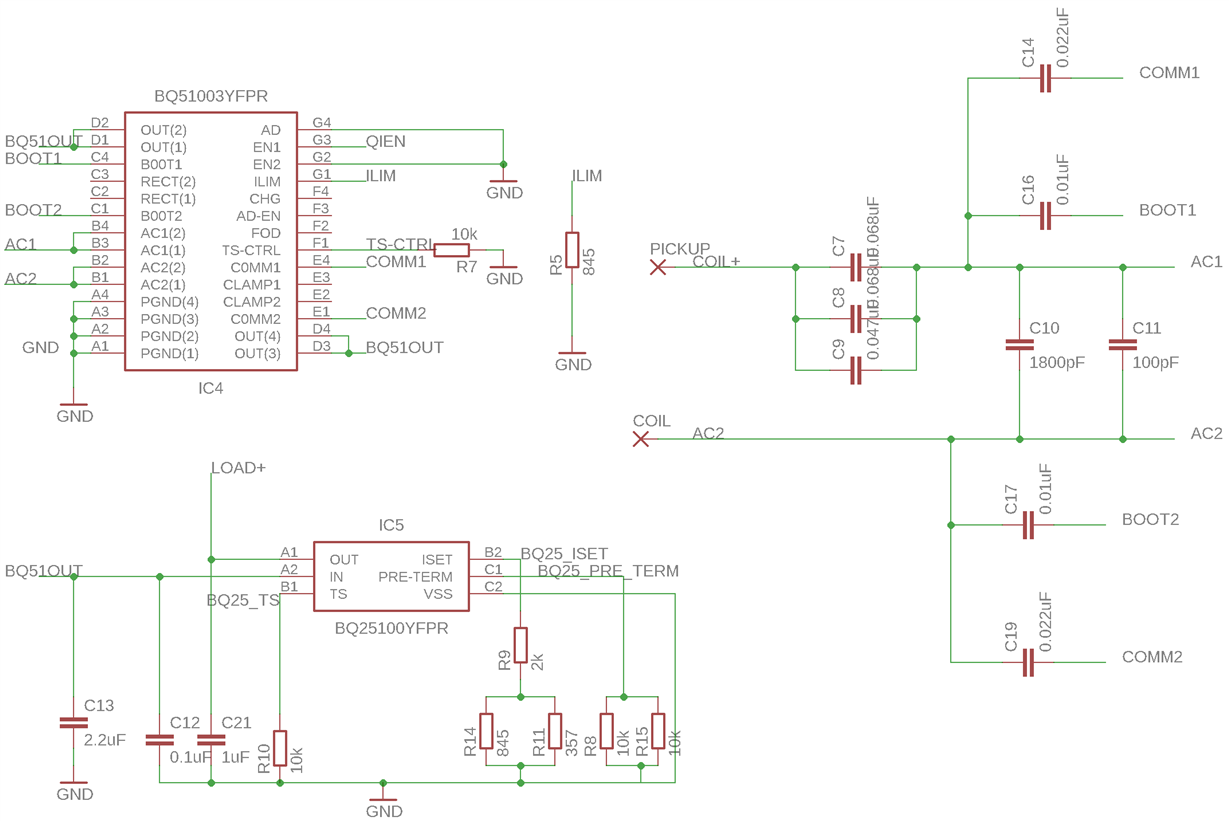Select the AD-EN pin name in IC4
Screen dimensions: 1229x822
[x=259, y=216]
